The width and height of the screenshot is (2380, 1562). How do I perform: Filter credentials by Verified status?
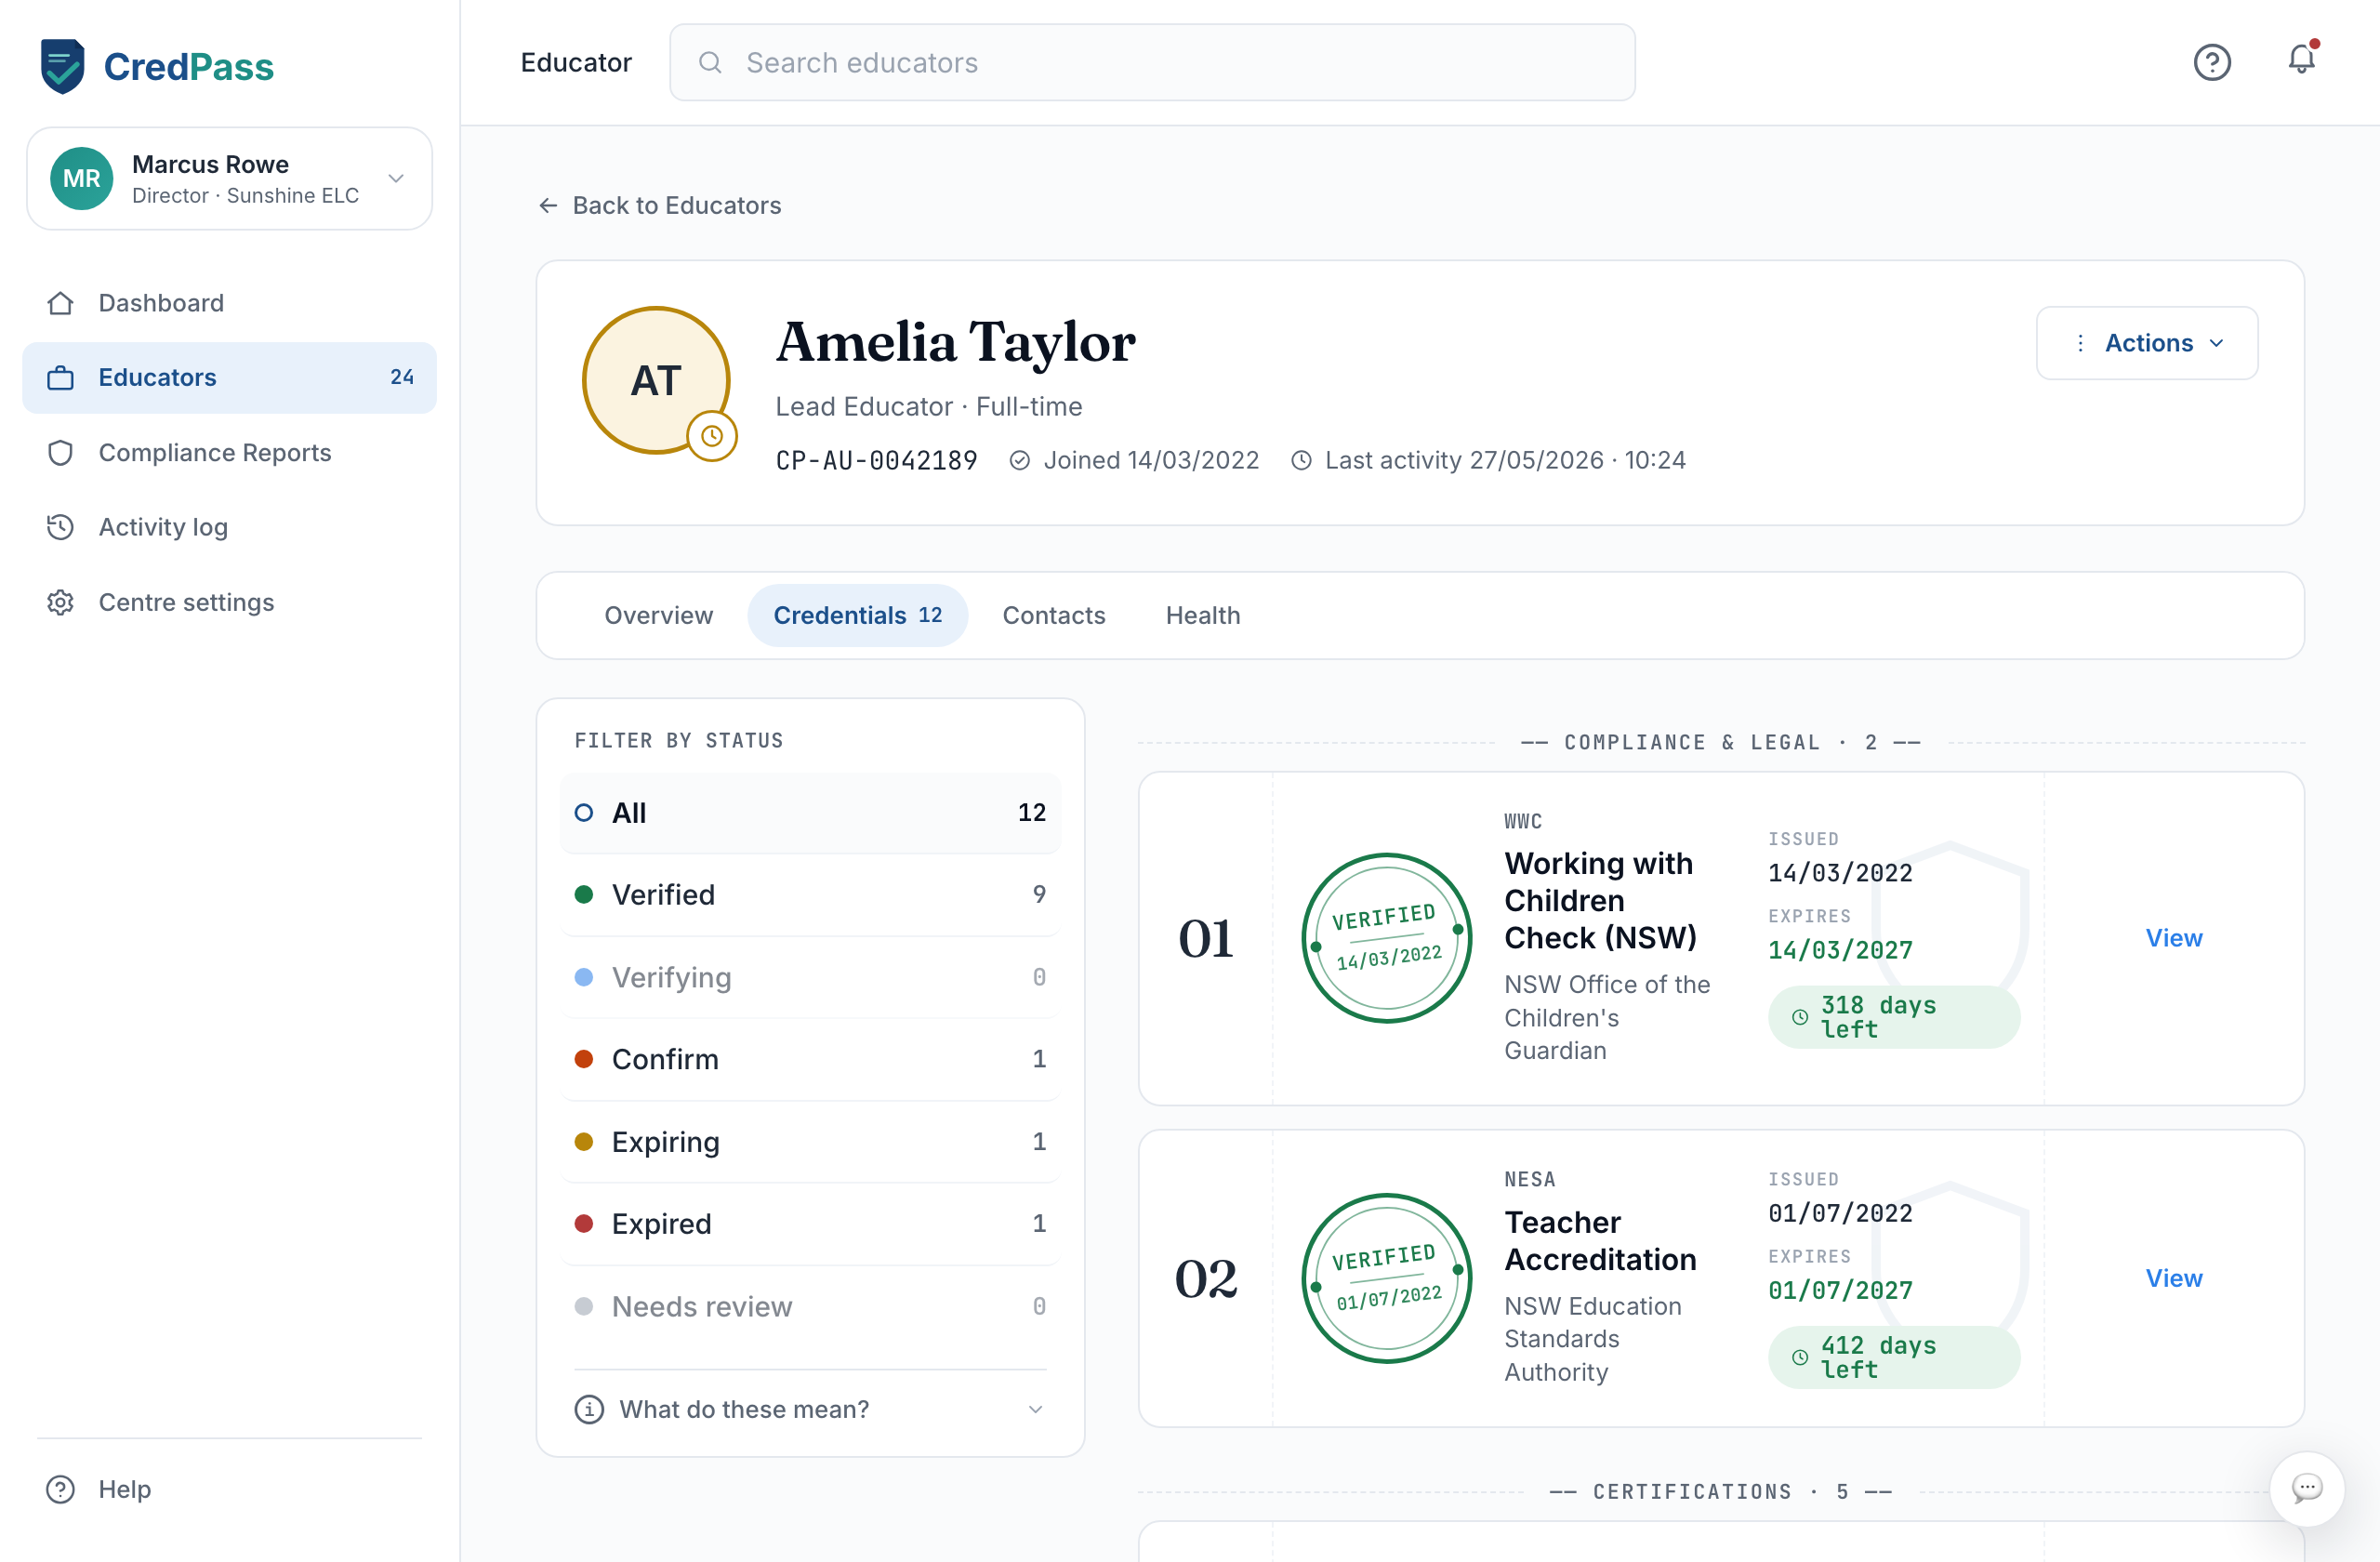pos(811,894)
